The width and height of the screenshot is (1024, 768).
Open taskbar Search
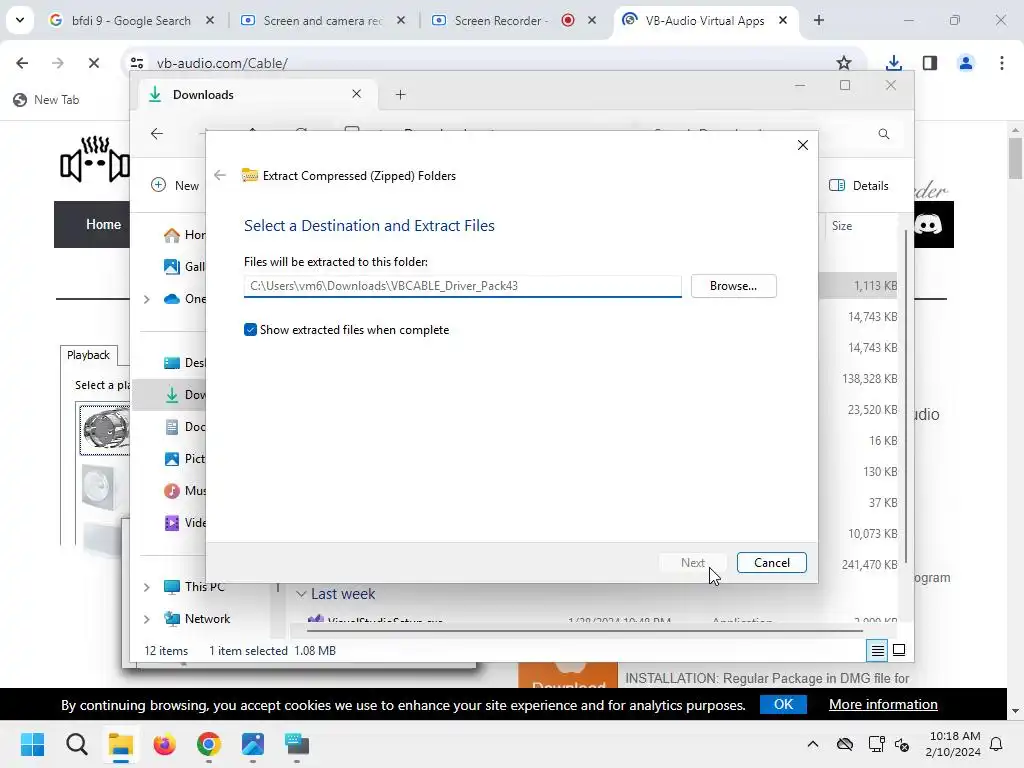point(76,744)
